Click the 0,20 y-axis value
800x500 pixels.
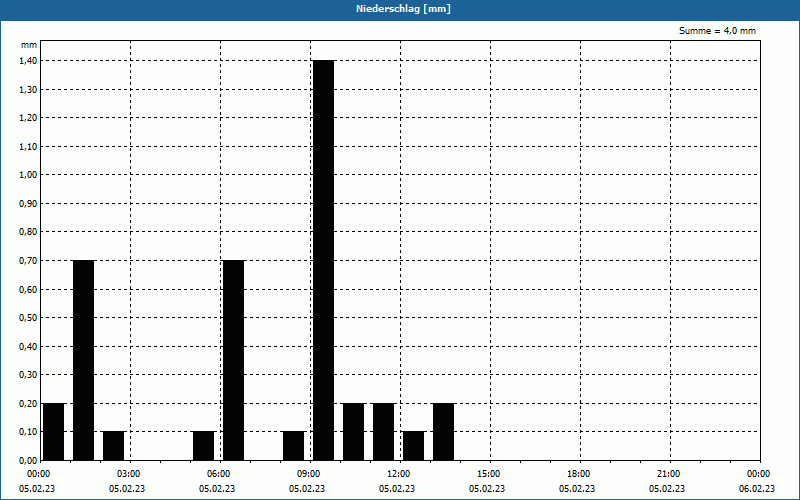[28, 404]
